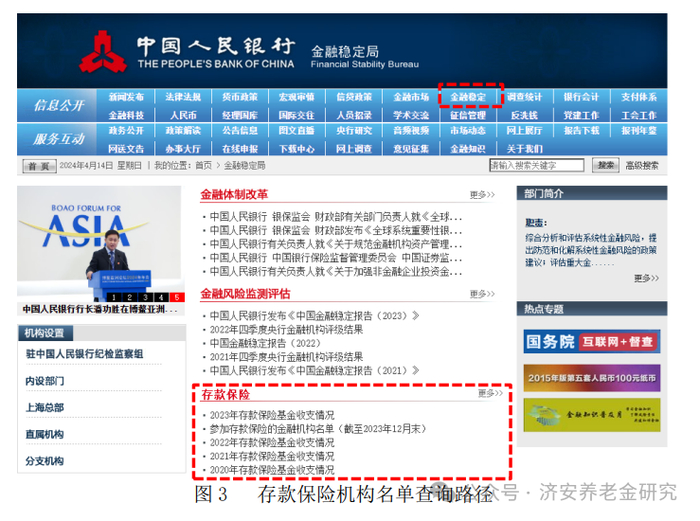Click the 首页 home button
This screenshot has width=700, height=521.
tap(39, 166)
